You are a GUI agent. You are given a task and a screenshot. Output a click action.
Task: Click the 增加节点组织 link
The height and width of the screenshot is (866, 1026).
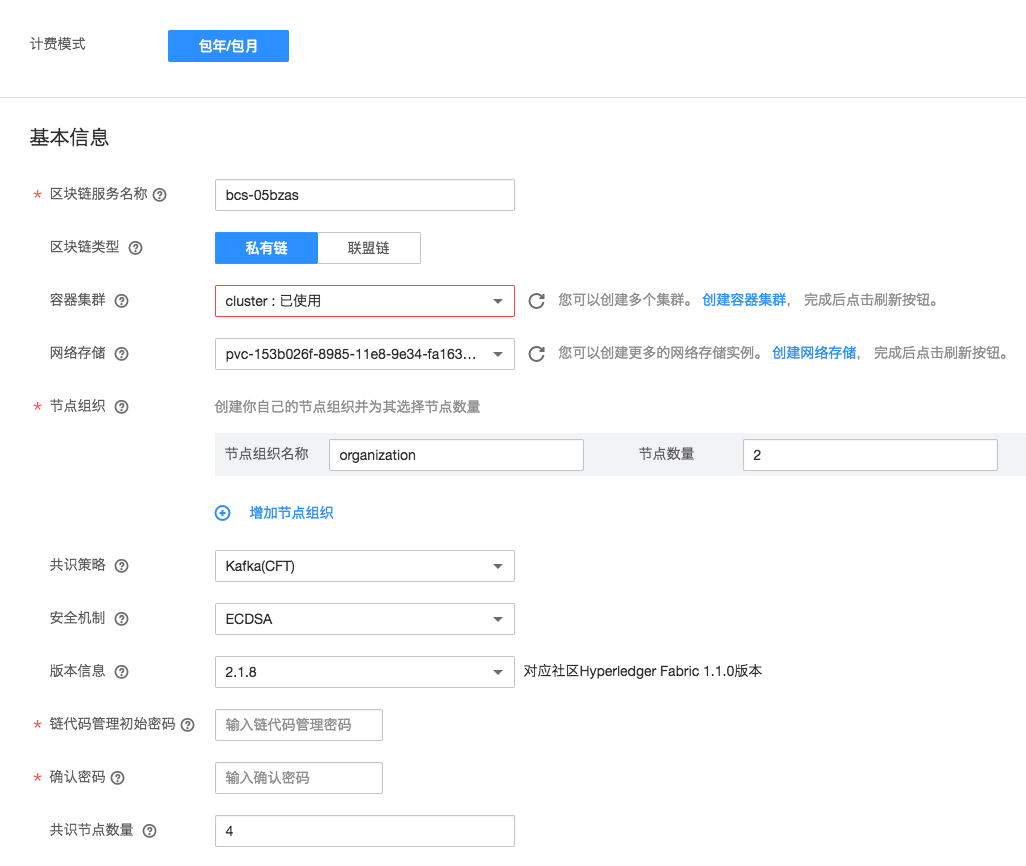click(x=291, y=513)
